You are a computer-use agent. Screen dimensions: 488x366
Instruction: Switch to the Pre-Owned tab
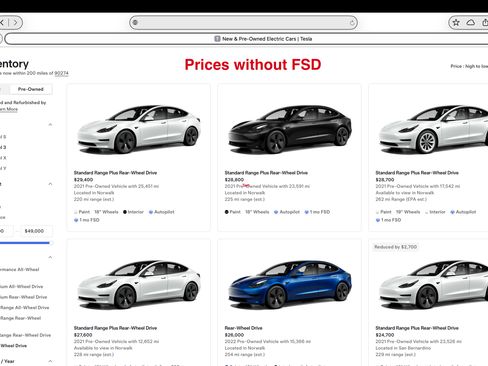coord(31,89)
